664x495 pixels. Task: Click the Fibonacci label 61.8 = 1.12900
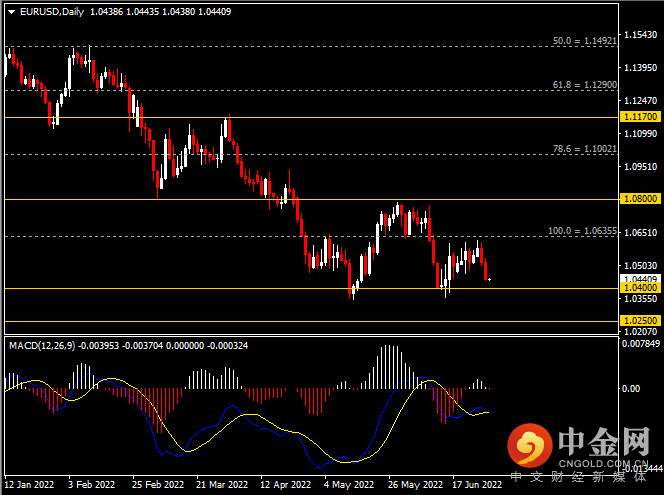[x=584, y=85]
